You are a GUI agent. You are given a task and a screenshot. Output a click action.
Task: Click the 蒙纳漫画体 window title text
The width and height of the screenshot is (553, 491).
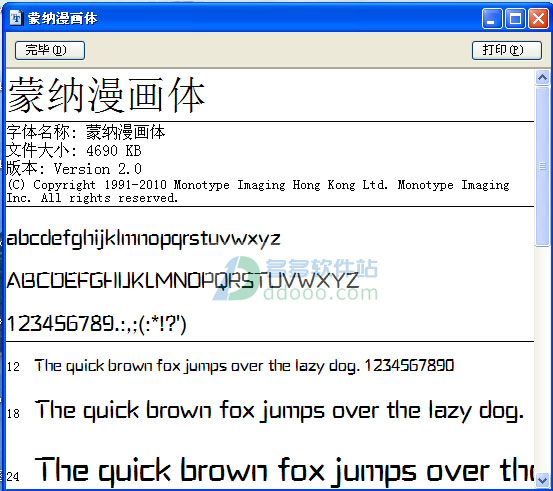tap(62, 18)
